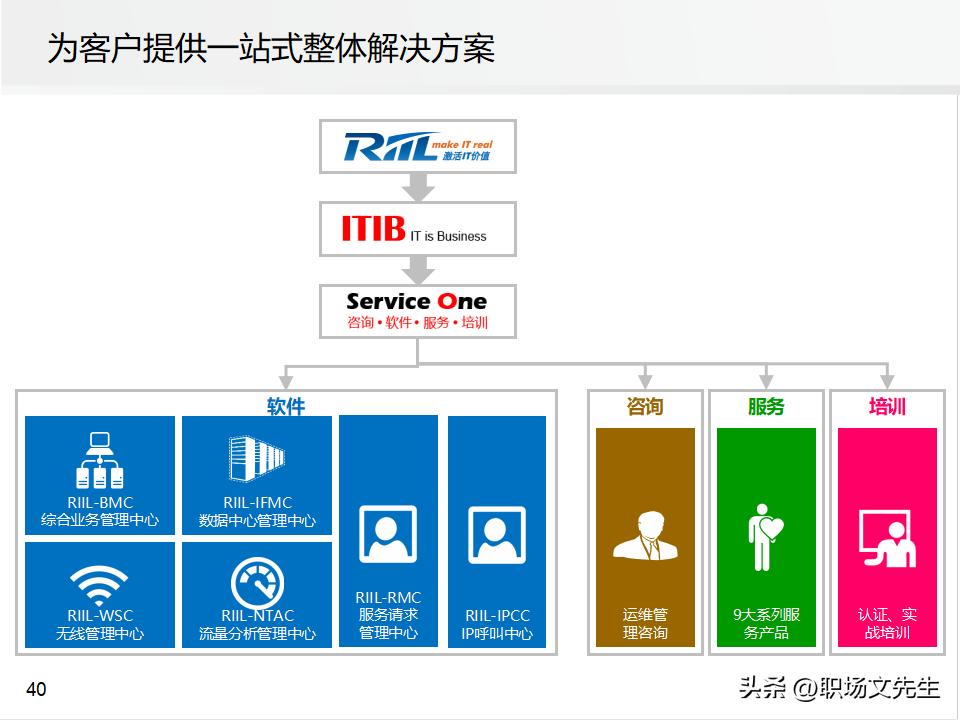The width and height of the screenshot is (960, 720).
Task: Click the arrow below the RIIL logo
Action: click(x=417, y=186)
